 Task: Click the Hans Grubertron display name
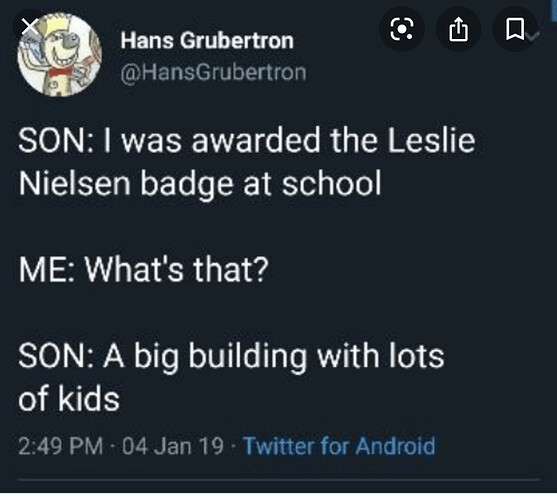tap(207, 40)
